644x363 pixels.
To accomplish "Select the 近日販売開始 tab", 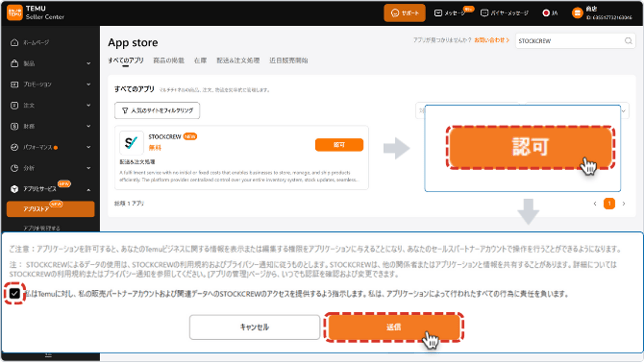I will (x=288, y=60).
